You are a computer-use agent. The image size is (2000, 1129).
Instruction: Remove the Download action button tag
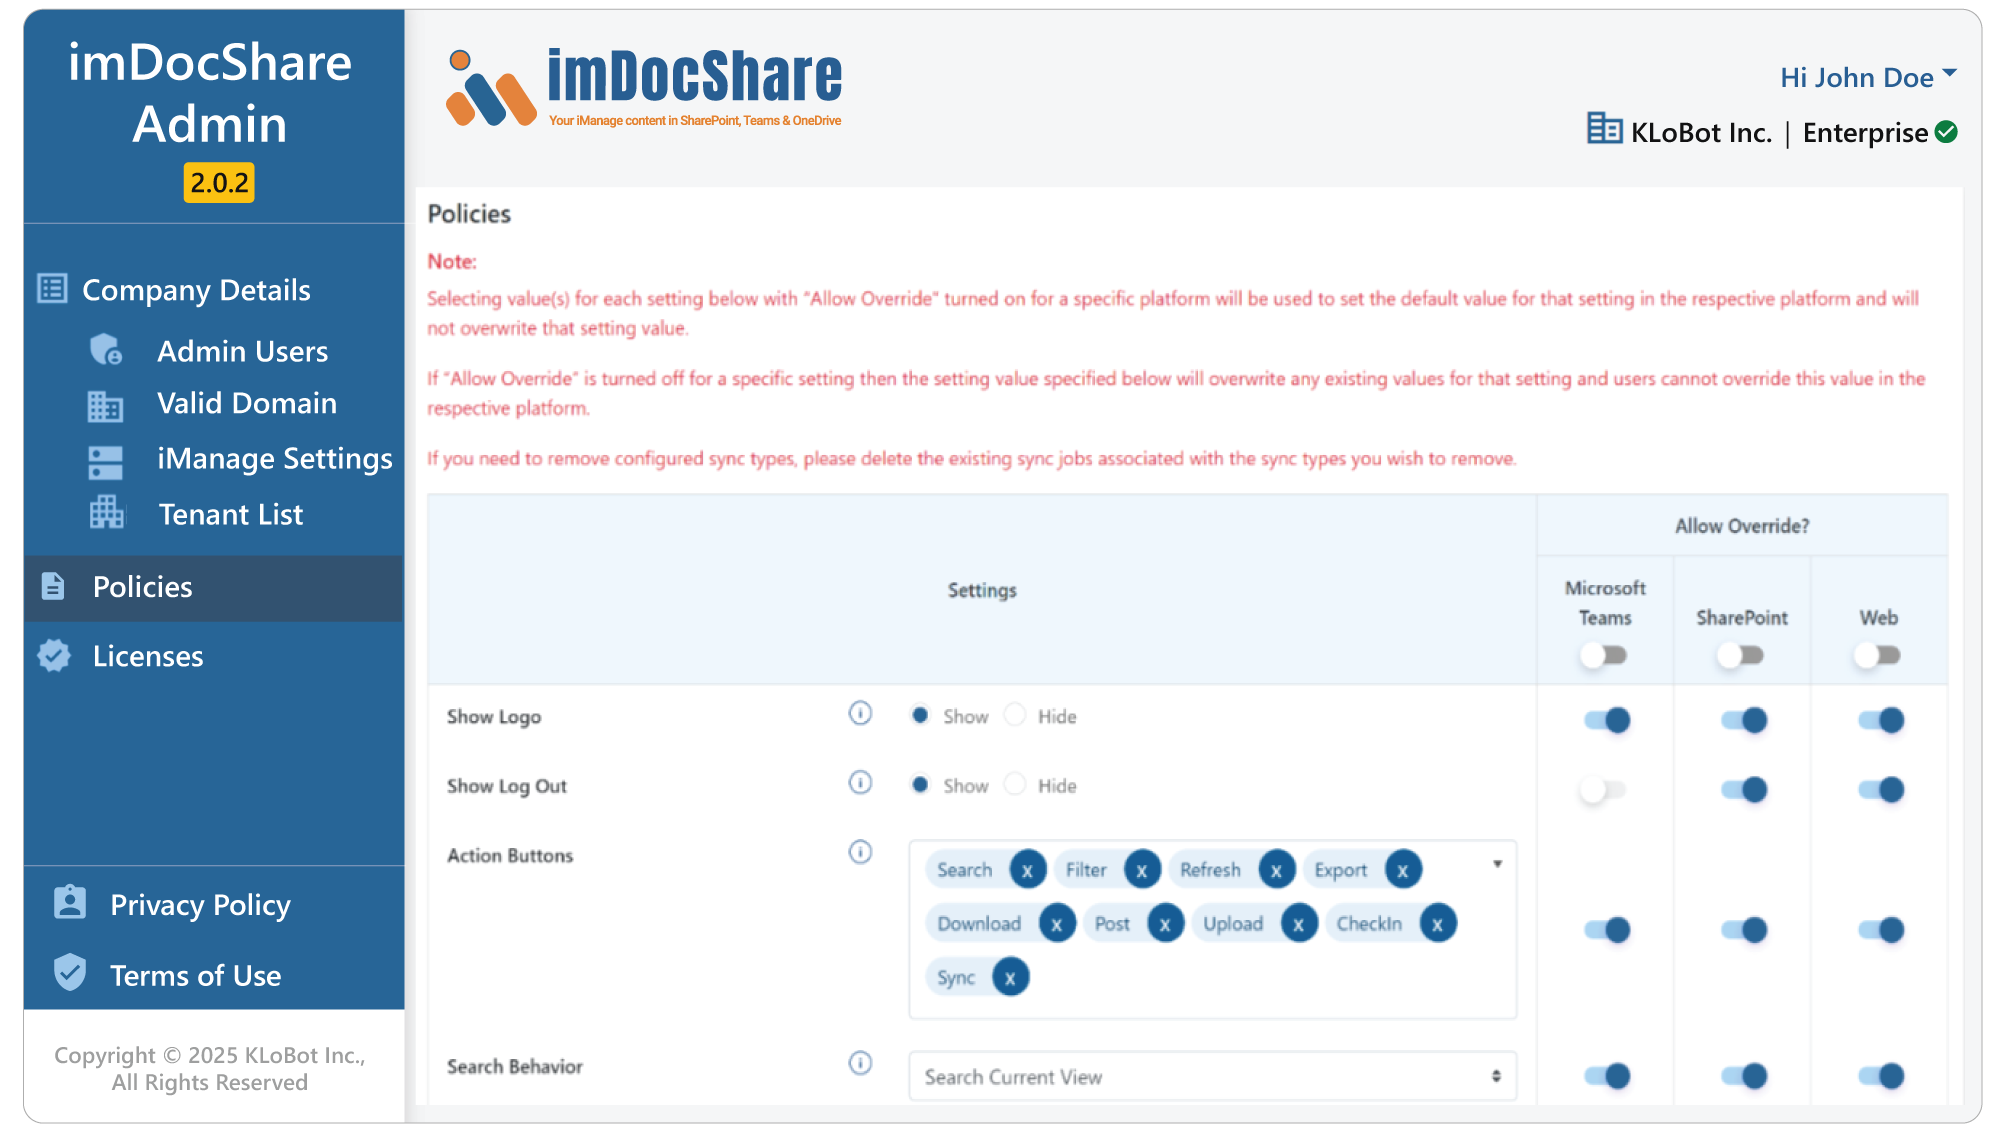pyautogui.click(x=1057, y=924)
